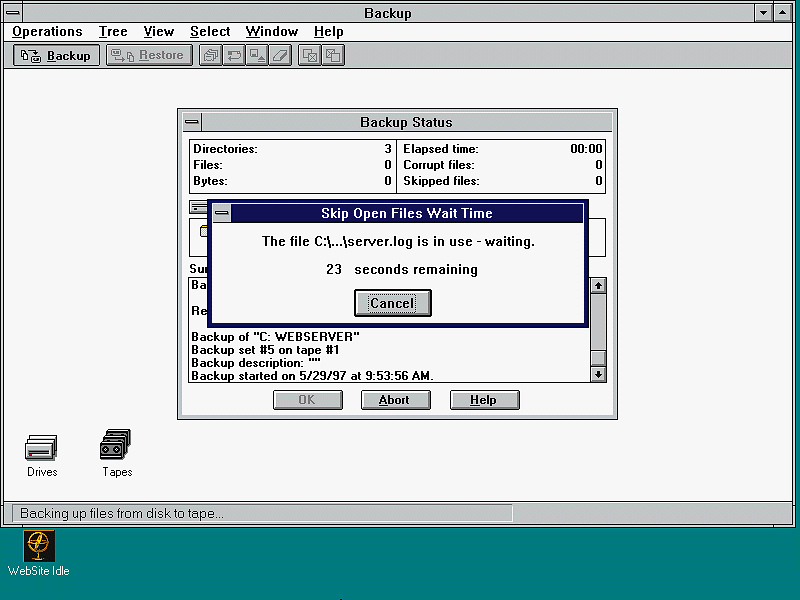
Task: Click the Uncheck files toolbar icon
Action: pos(333,56)
